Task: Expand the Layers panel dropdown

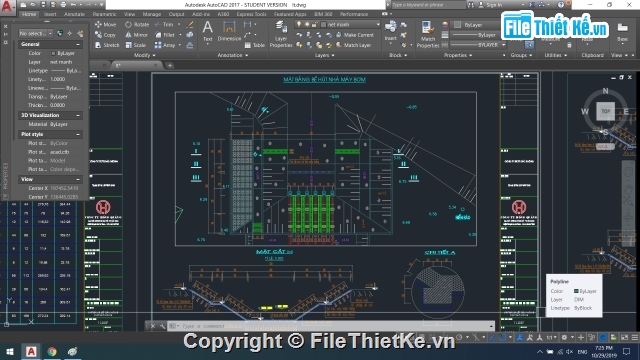Action: point(325,55)
